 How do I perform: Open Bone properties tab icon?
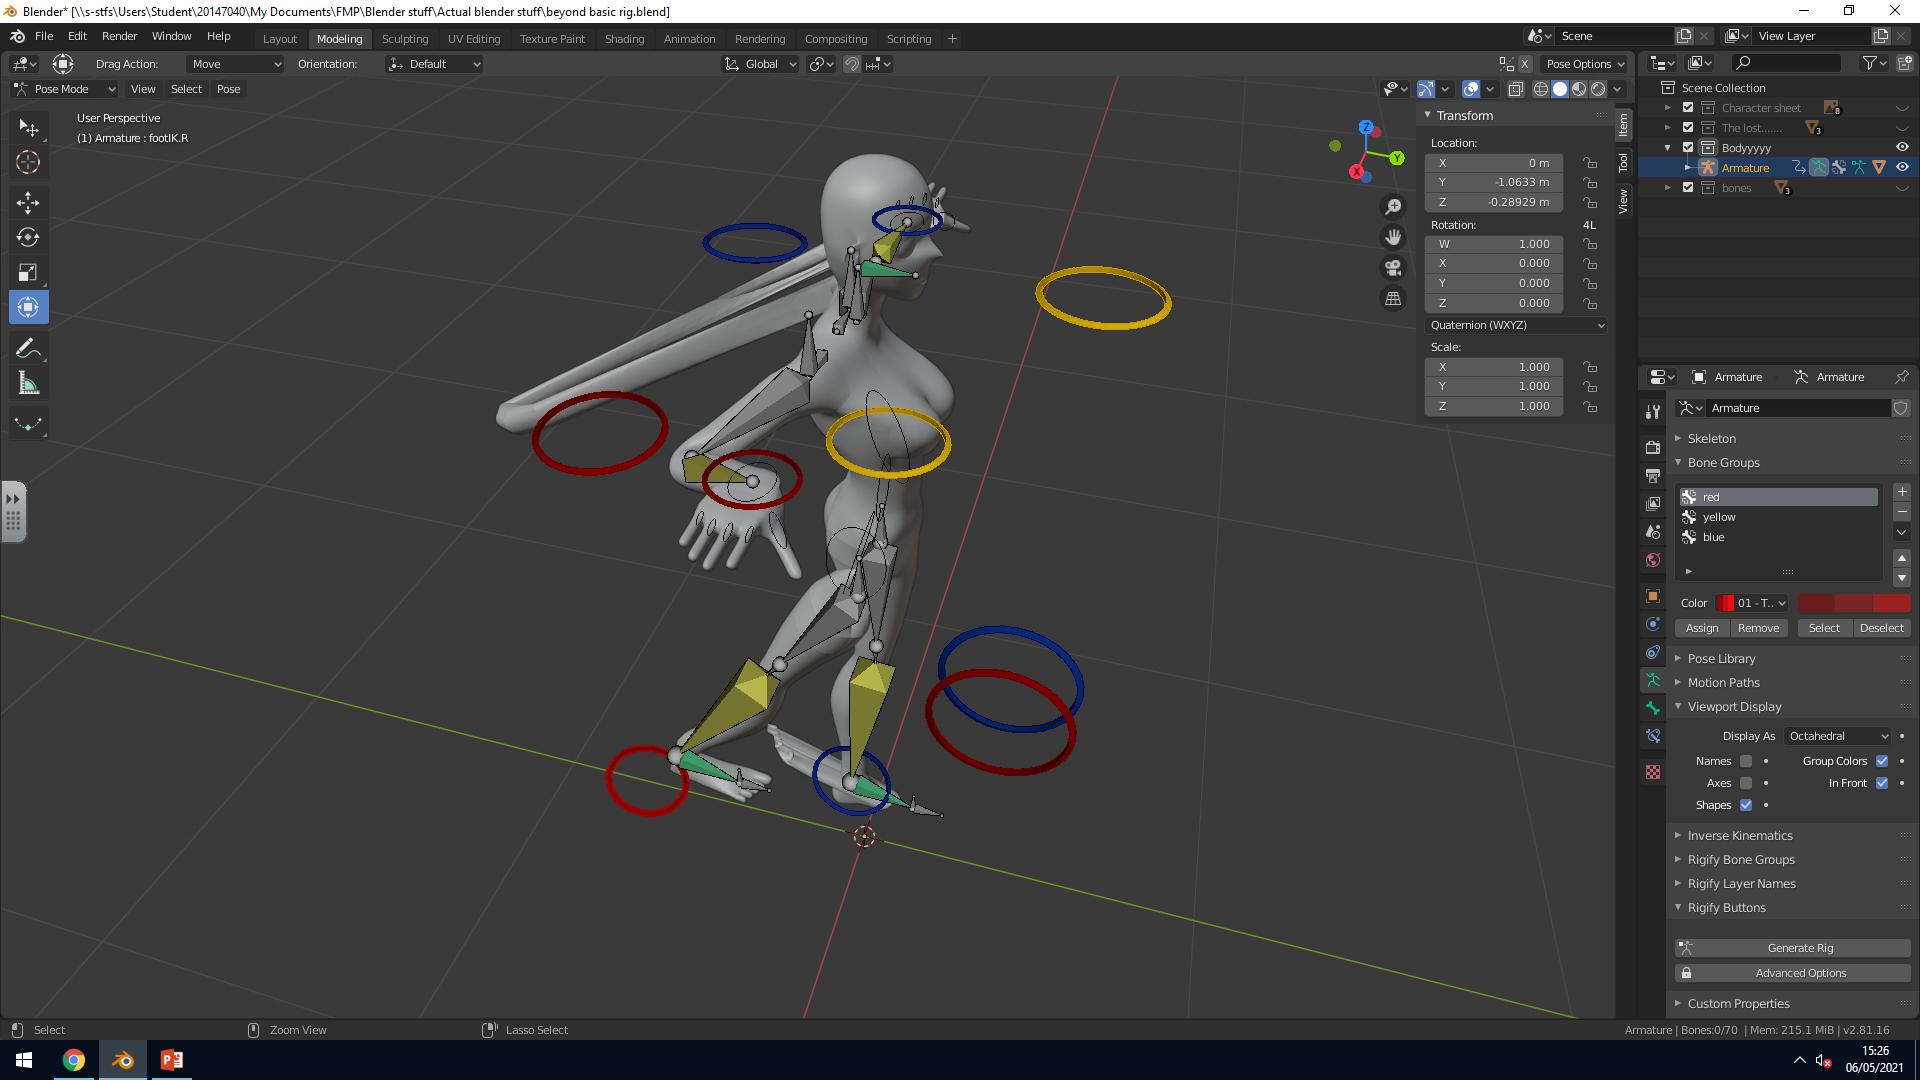point(1653,708)
